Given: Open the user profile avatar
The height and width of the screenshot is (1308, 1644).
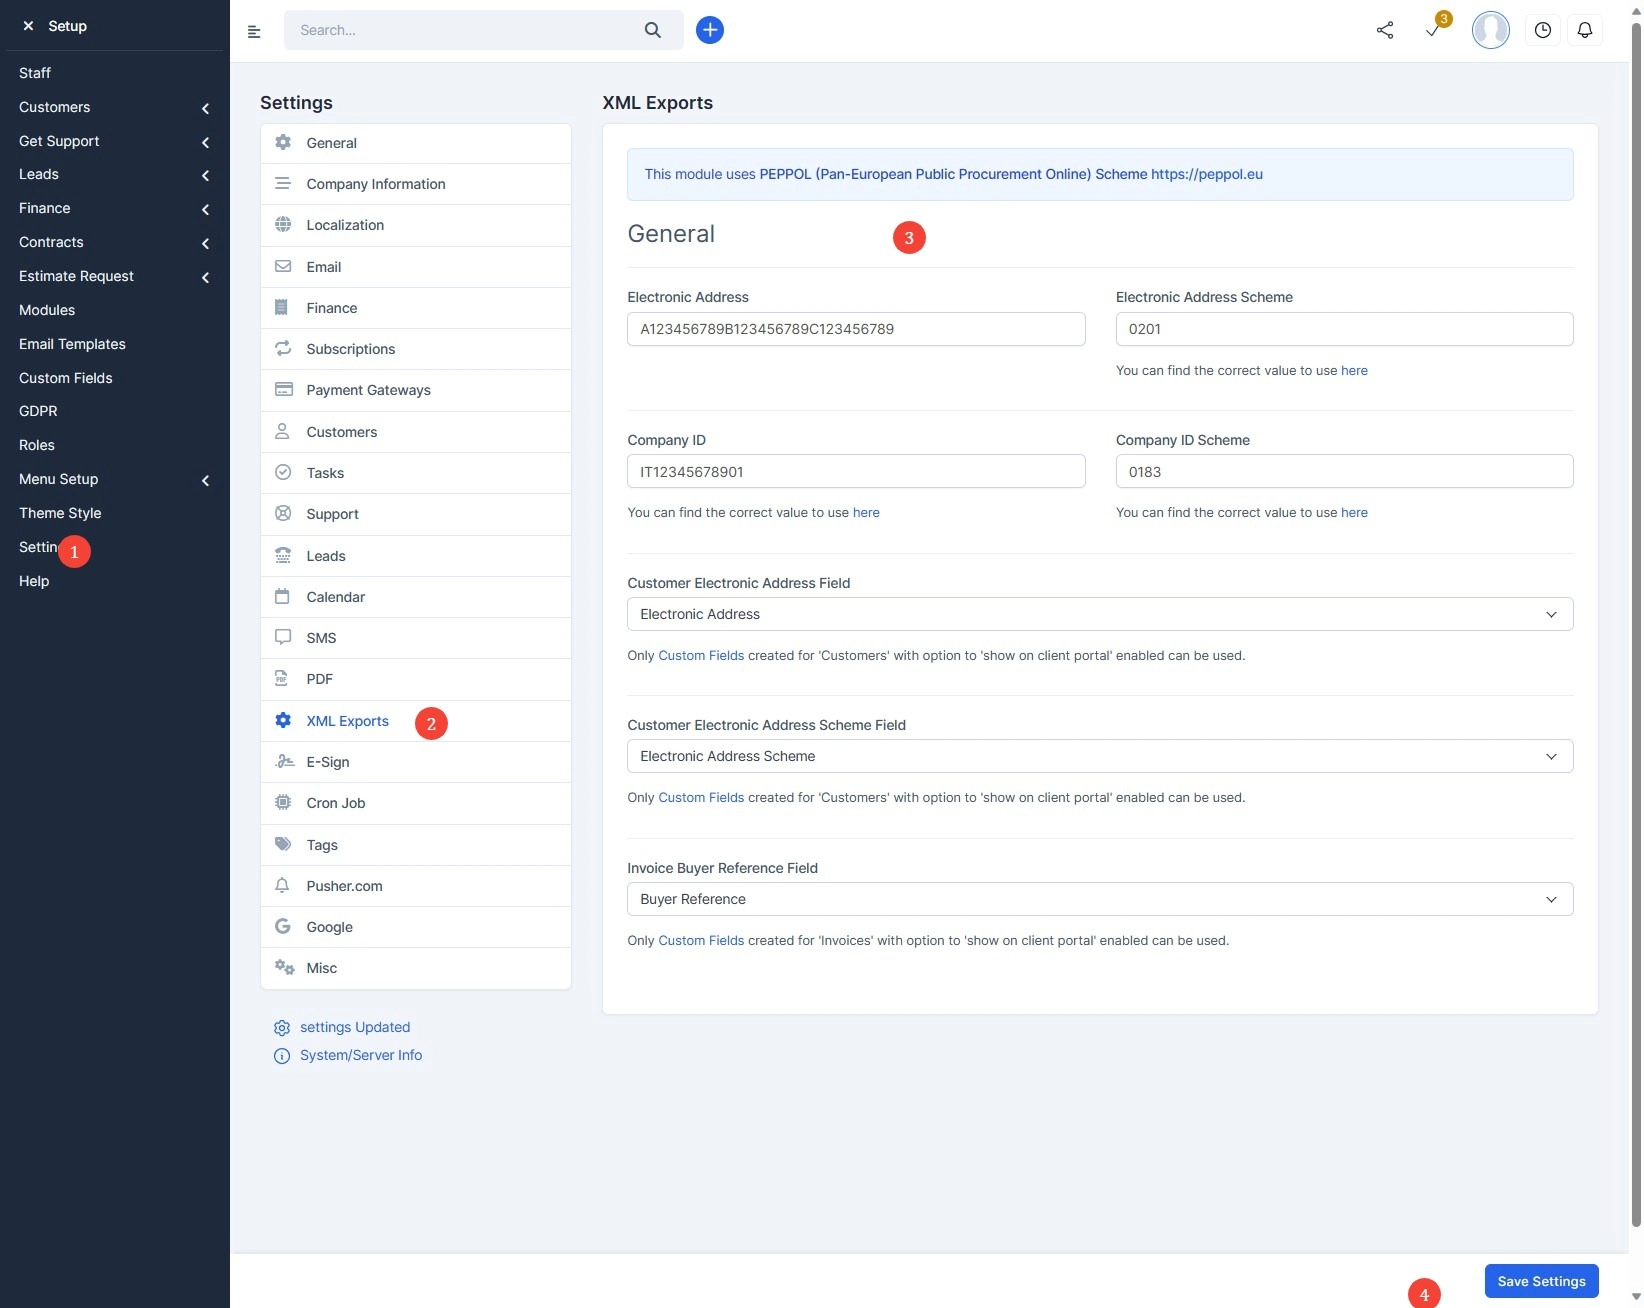Looking at the screenshot, I should (x=1490, y=30).
